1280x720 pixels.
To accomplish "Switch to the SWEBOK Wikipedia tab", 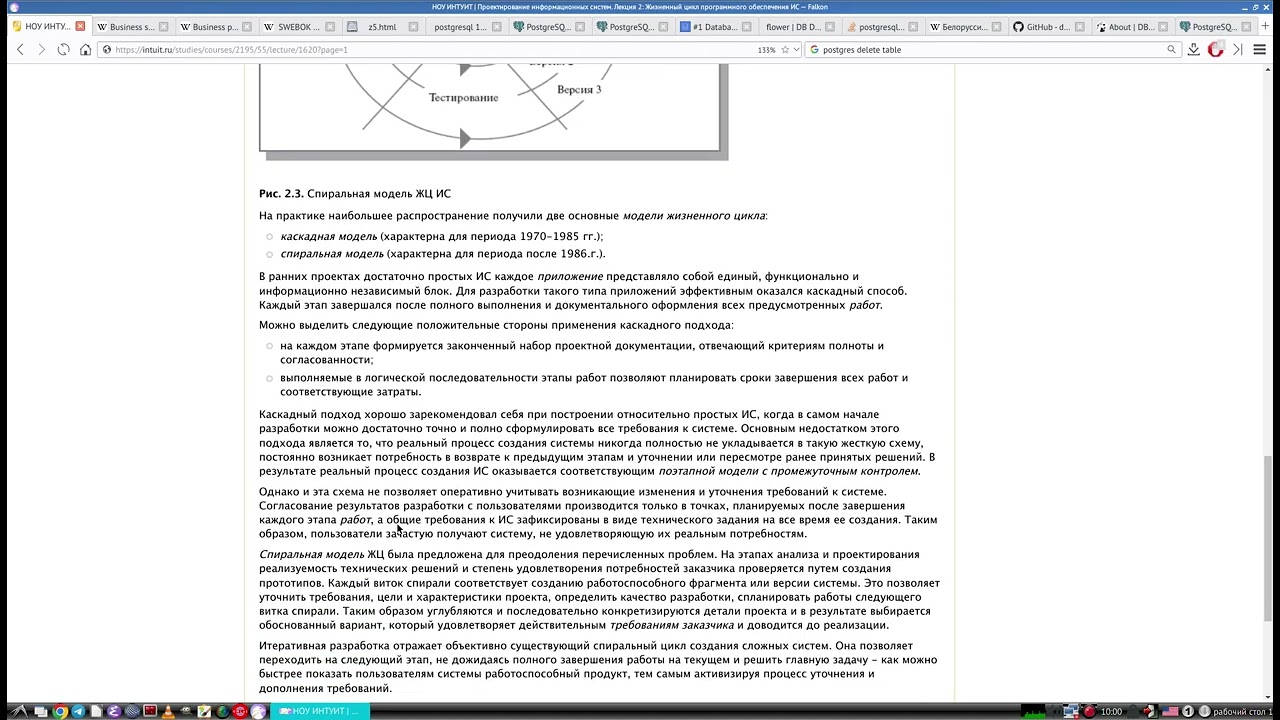I will [x=298, y=27].
